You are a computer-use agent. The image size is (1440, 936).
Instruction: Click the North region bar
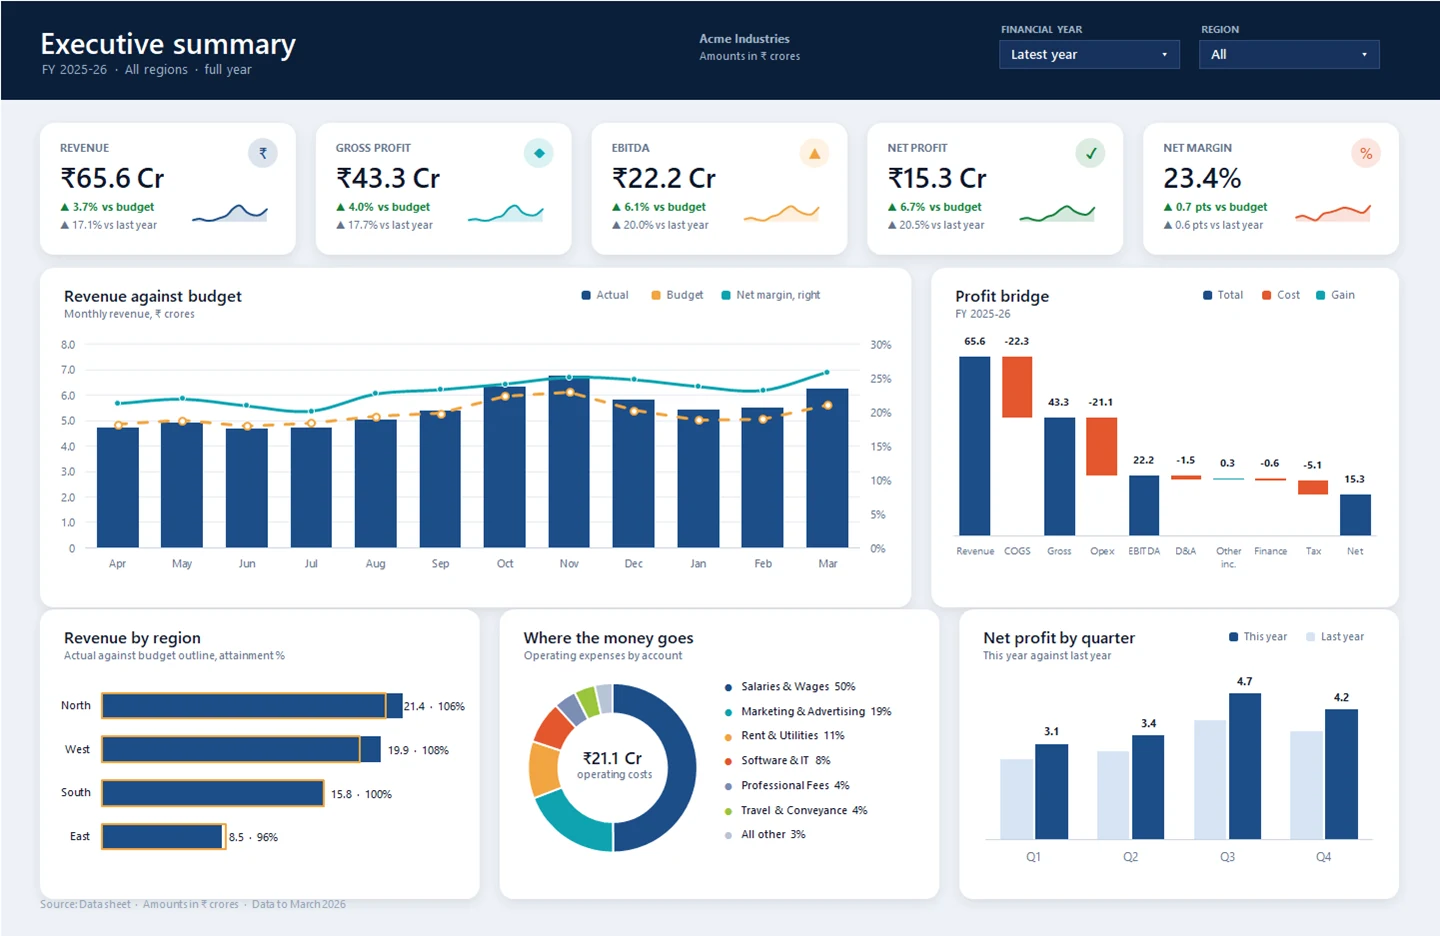252,706
